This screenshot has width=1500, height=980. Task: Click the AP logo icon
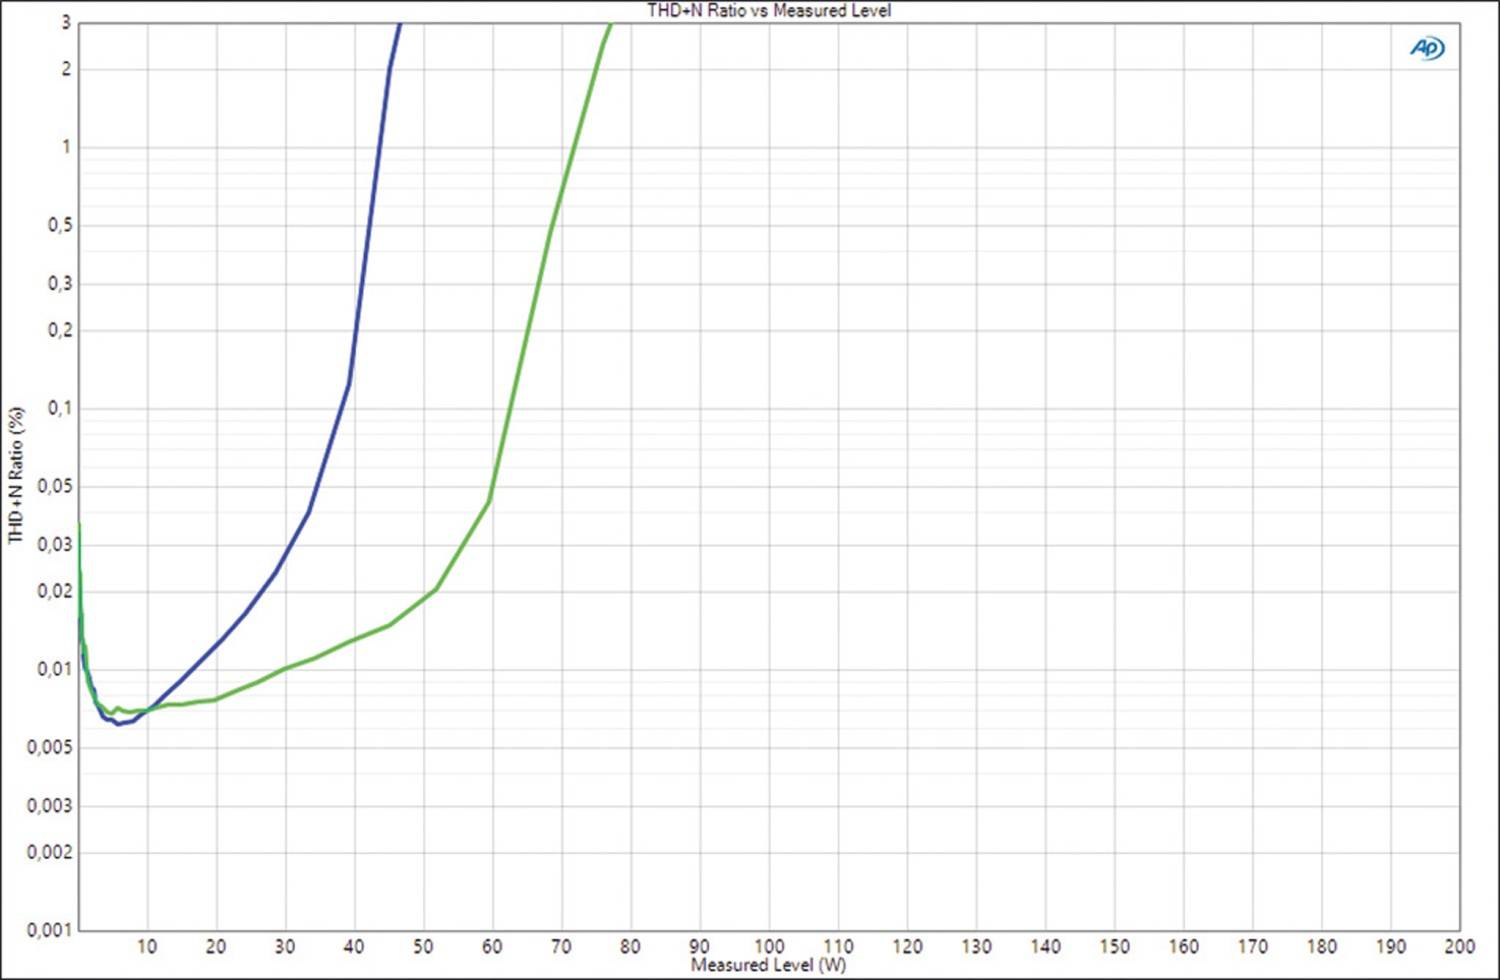pyautogui.click(x=1427, y=48)
